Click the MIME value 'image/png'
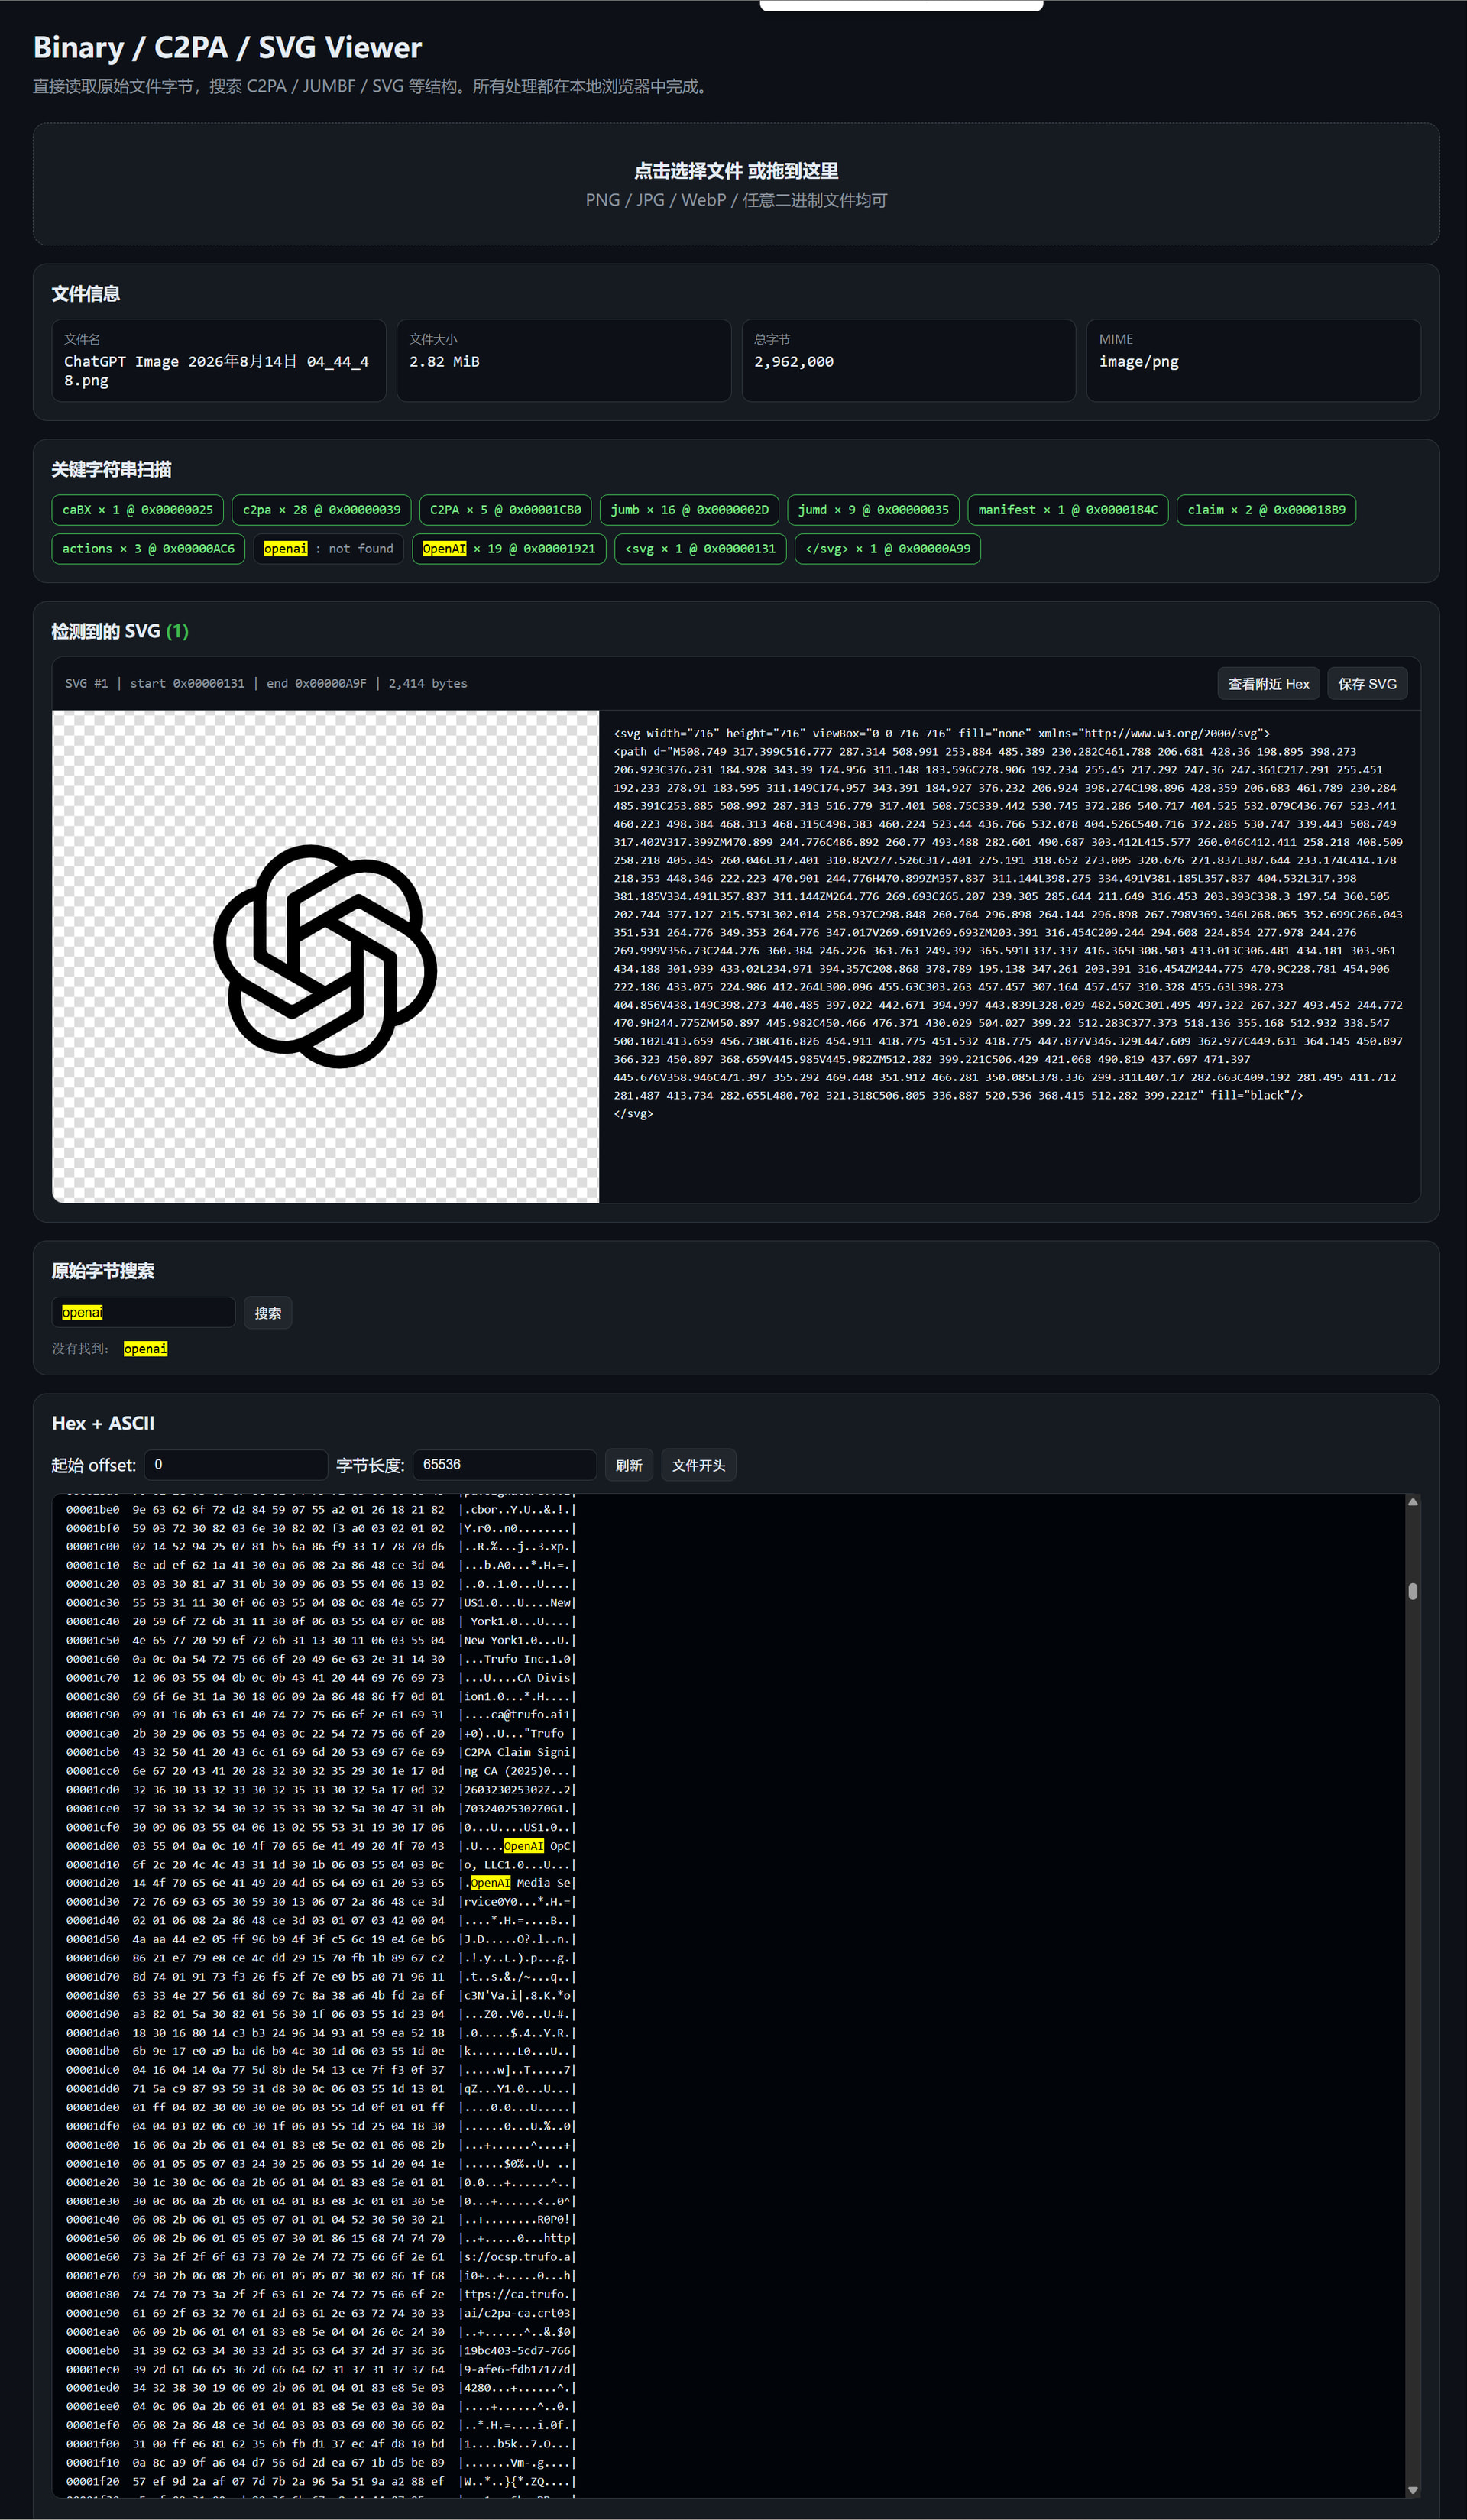The width and height of the screenshot is (1467, 2520). (x=1139, y=362)
